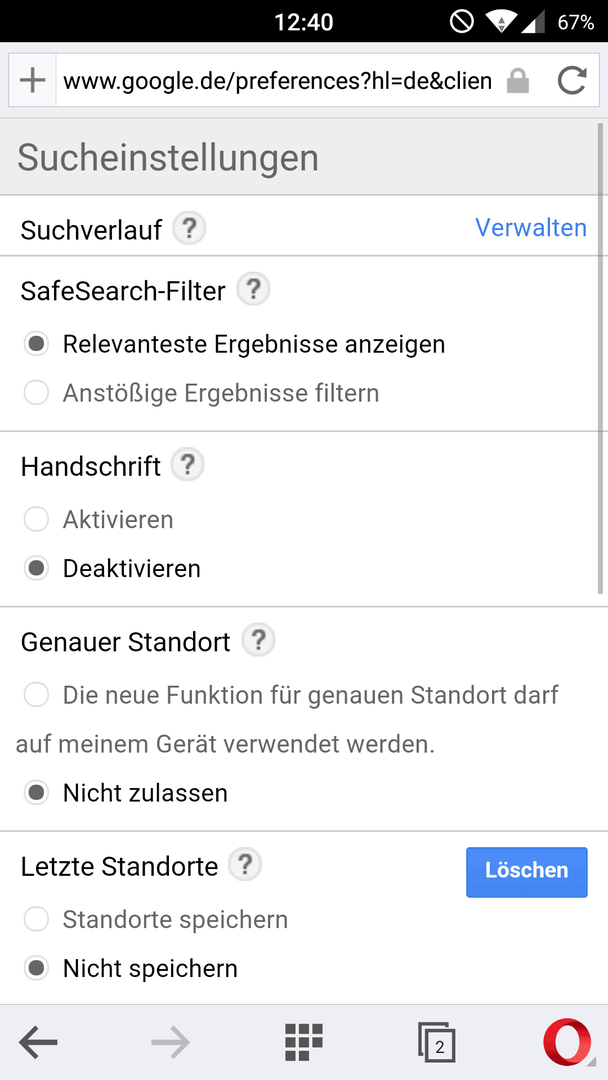Select Anstößige Ergebnisse filtern option
The width and height of the screenshot is (608, 1080).
coord(36,393)
